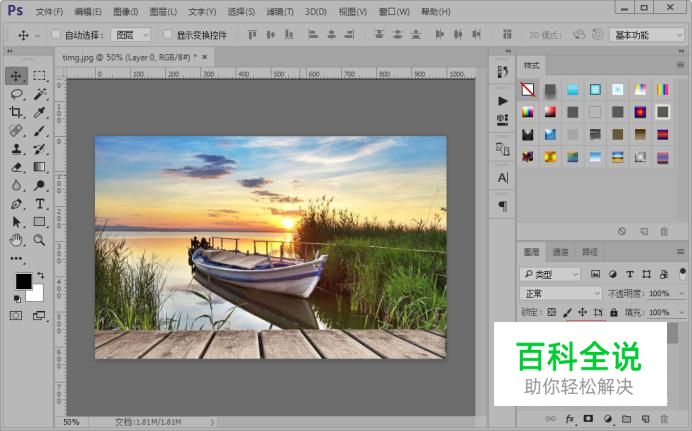Toggle the adjustment layer filter
Image resolution: width=692 pixels, height=431 pixels.
coord(613,274)
